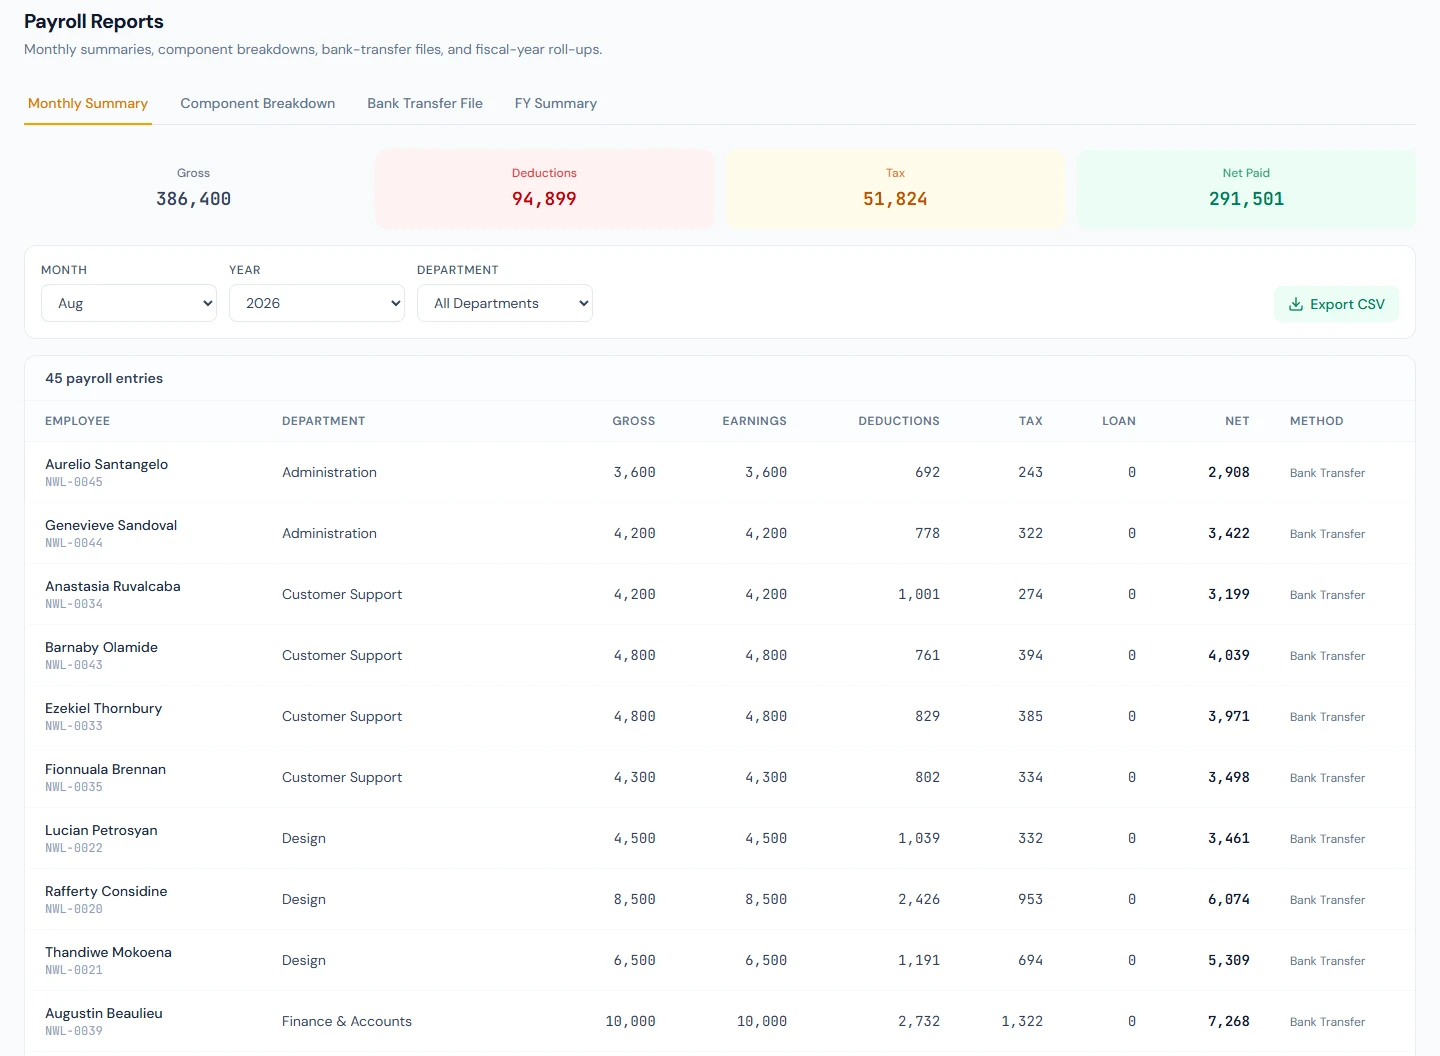Select employee Augustin Beaulieu
1440x1056 pixels.
tap(104, 1013)
